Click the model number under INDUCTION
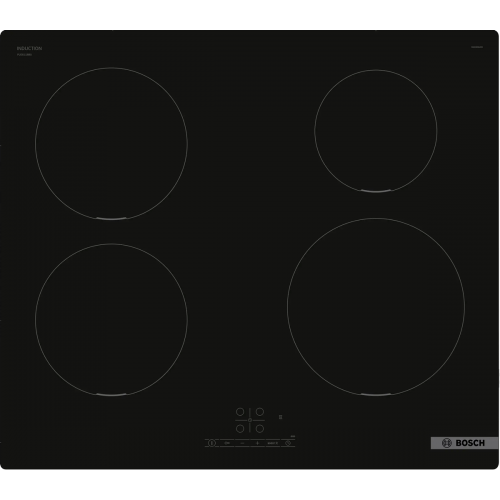 click(24, 54)
